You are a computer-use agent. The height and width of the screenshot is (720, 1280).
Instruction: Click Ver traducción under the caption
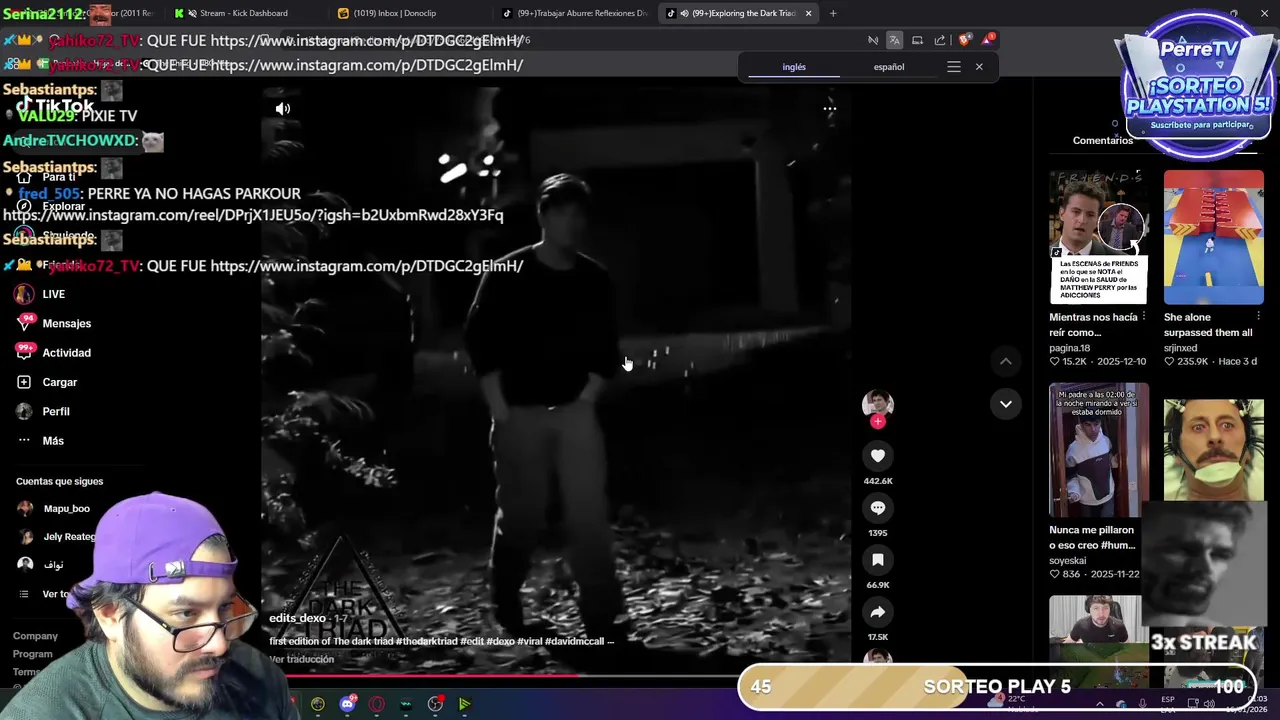pyautogui.click(x=302, y=660)
